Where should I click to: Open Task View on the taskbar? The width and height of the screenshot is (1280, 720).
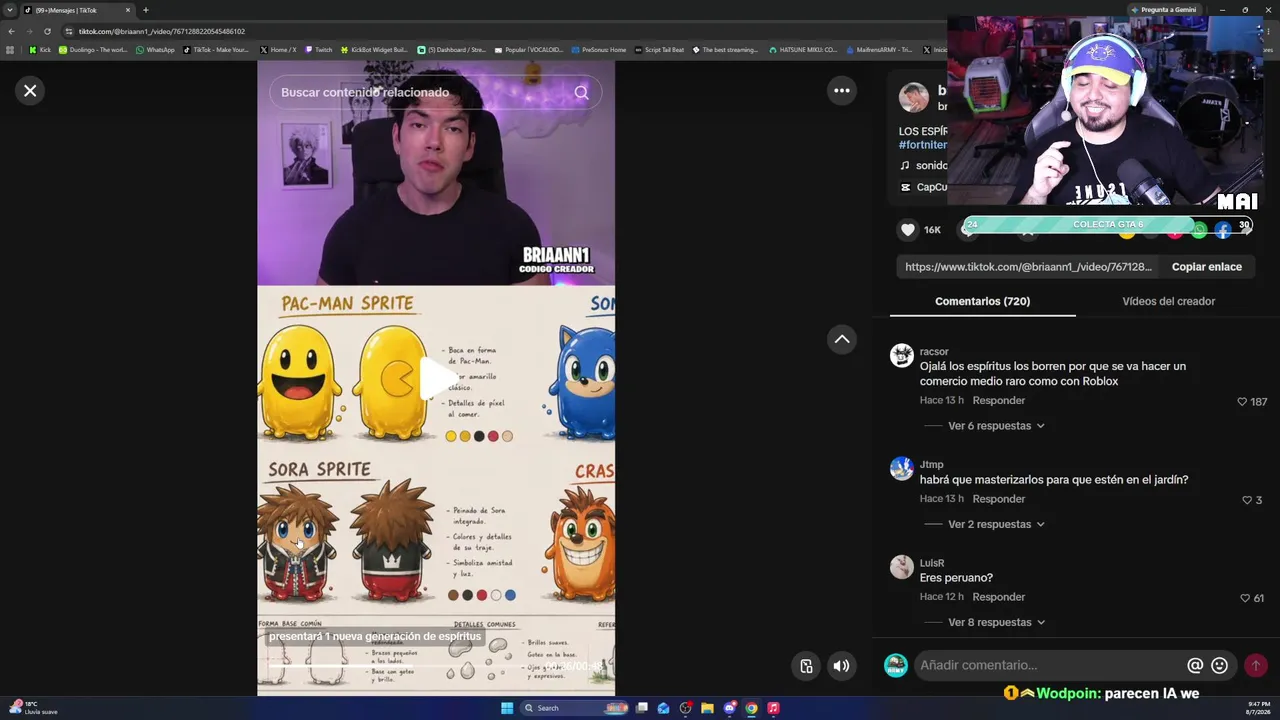[x=642, y=708]
